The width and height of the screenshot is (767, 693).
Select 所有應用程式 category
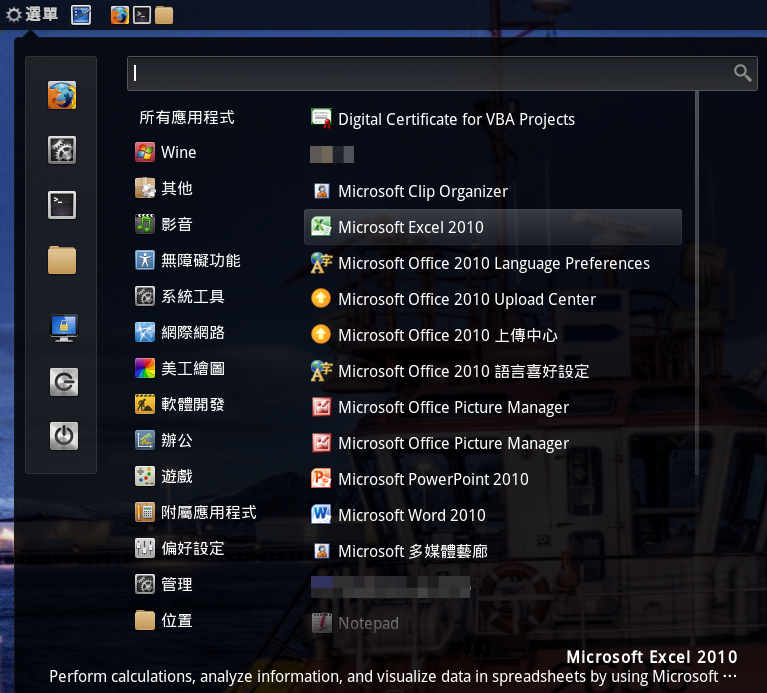(x=187, y=117)
